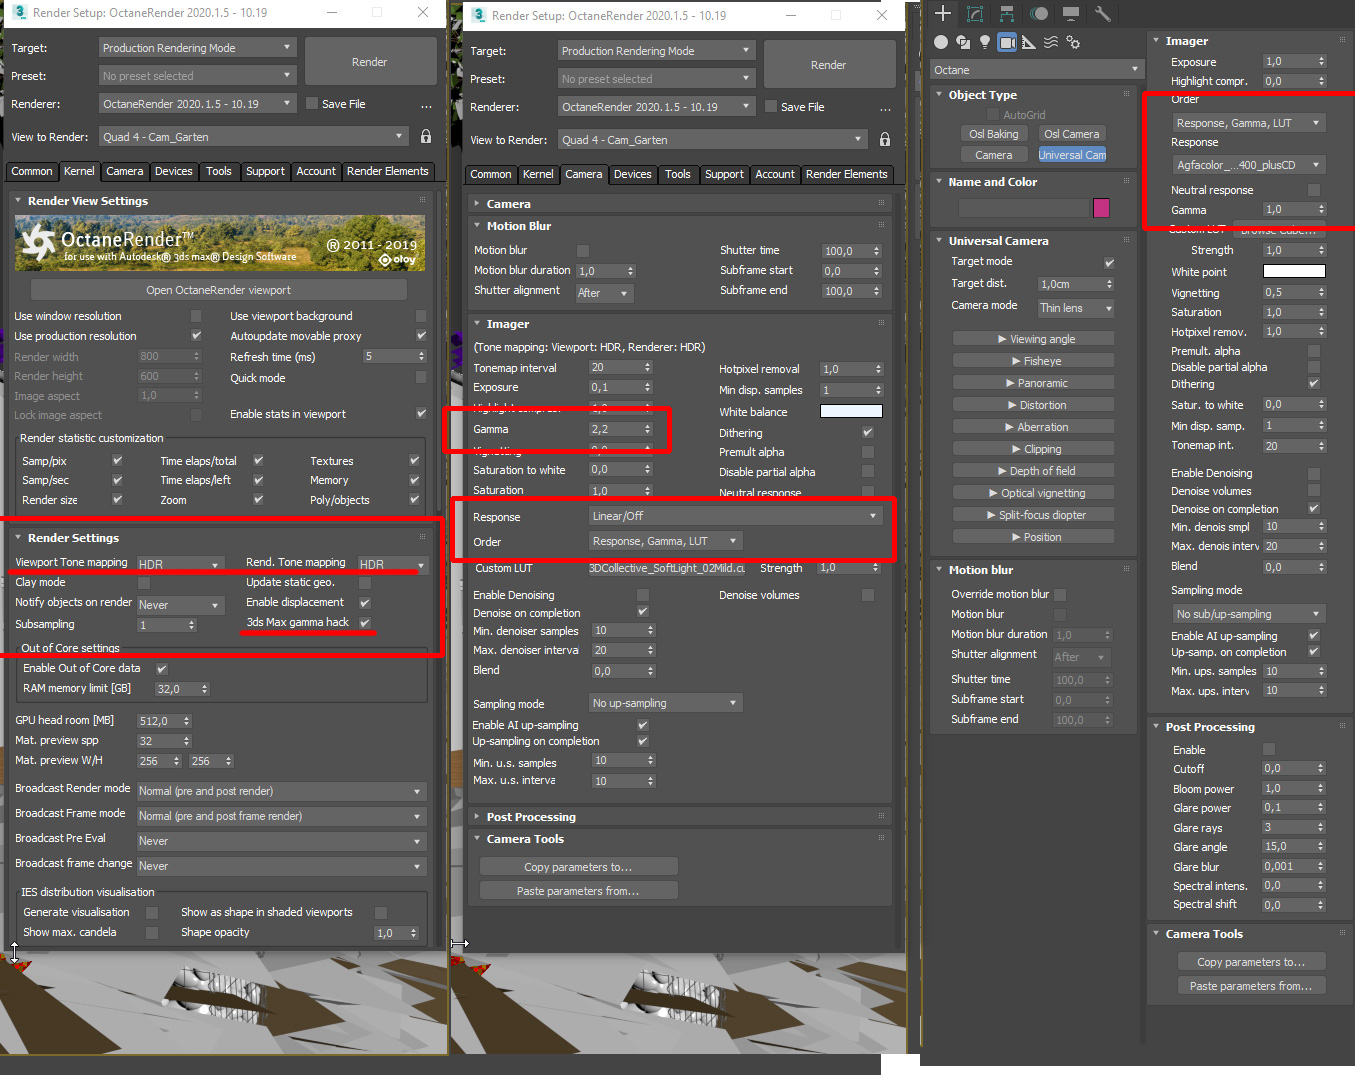Open Viewport Tone mapping dropdown

(x=180, y=565)
